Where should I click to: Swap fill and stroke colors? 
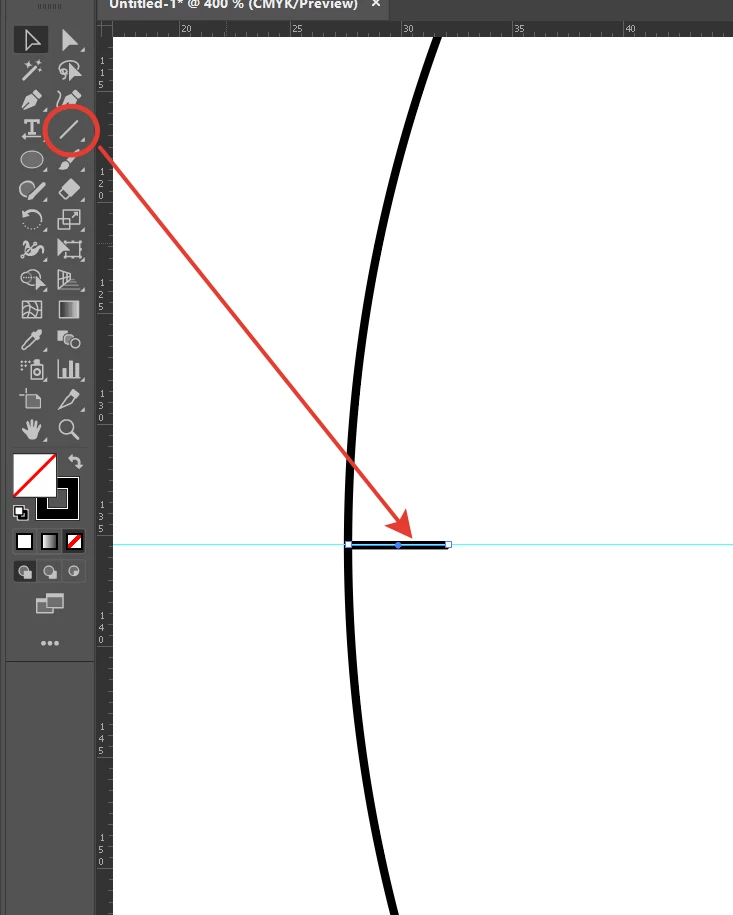75,462
